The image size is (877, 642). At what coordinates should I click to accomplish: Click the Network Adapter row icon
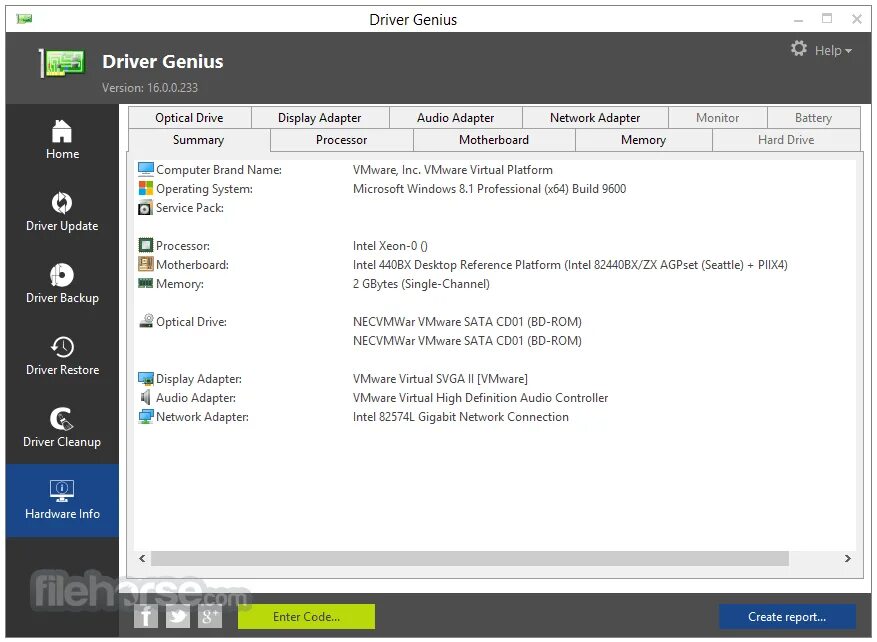(146, 417)
